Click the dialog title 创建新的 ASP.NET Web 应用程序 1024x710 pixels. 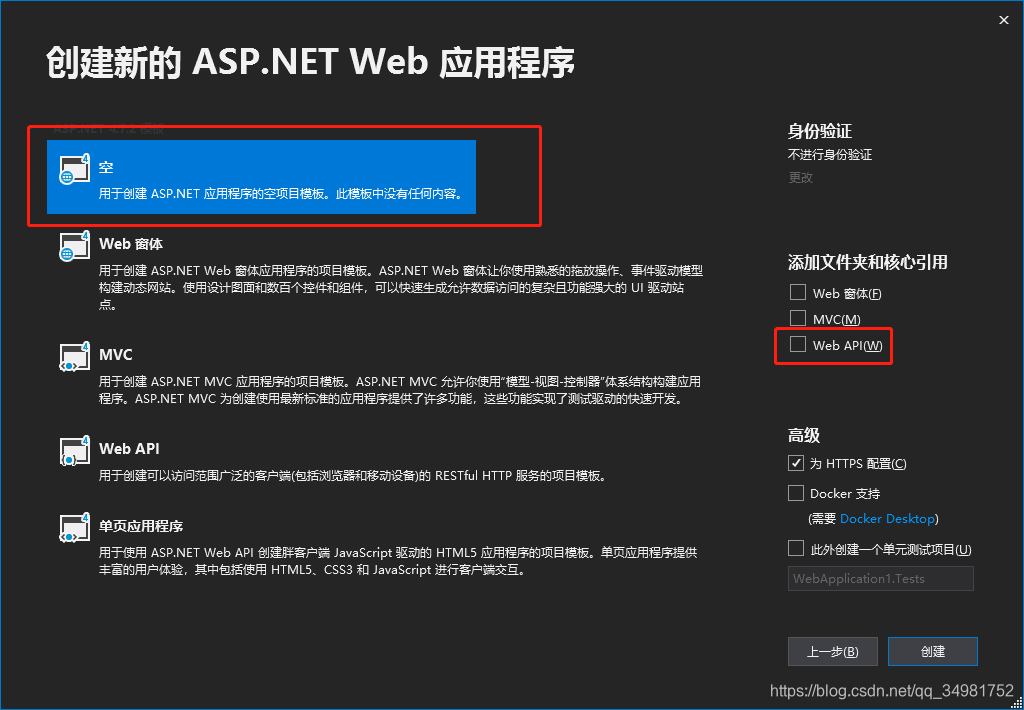click(x=310, y=63)
